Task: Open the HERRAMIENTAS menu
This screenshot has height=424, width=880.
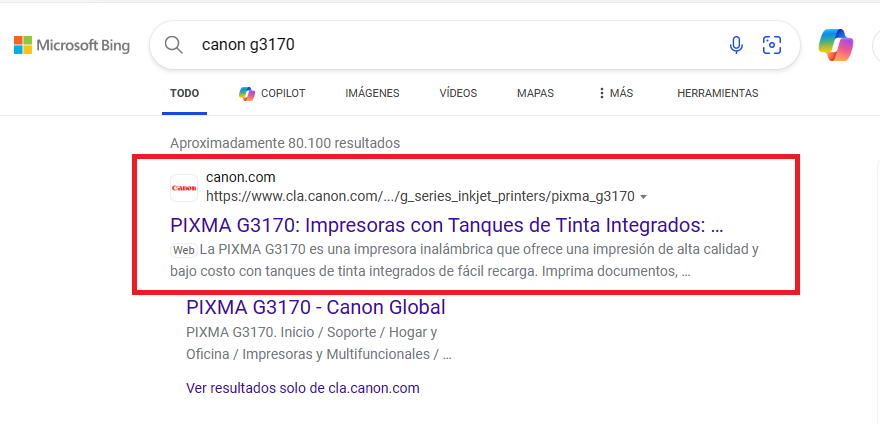Action: 717,93
